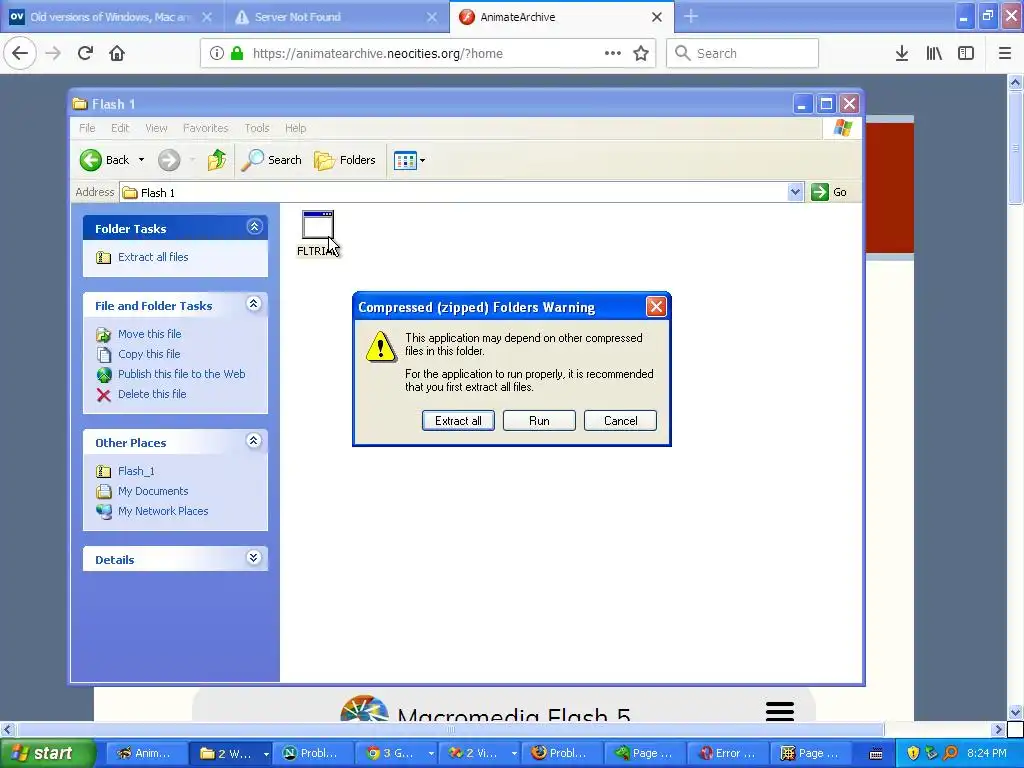Click the Firefox Search box
This screenshot has width=1024, height=768.
click(743, 53)
